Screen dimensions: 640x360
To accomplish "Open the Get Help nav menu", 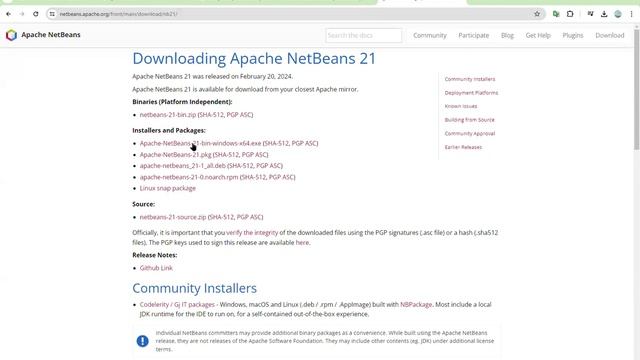I will point(538,36).
